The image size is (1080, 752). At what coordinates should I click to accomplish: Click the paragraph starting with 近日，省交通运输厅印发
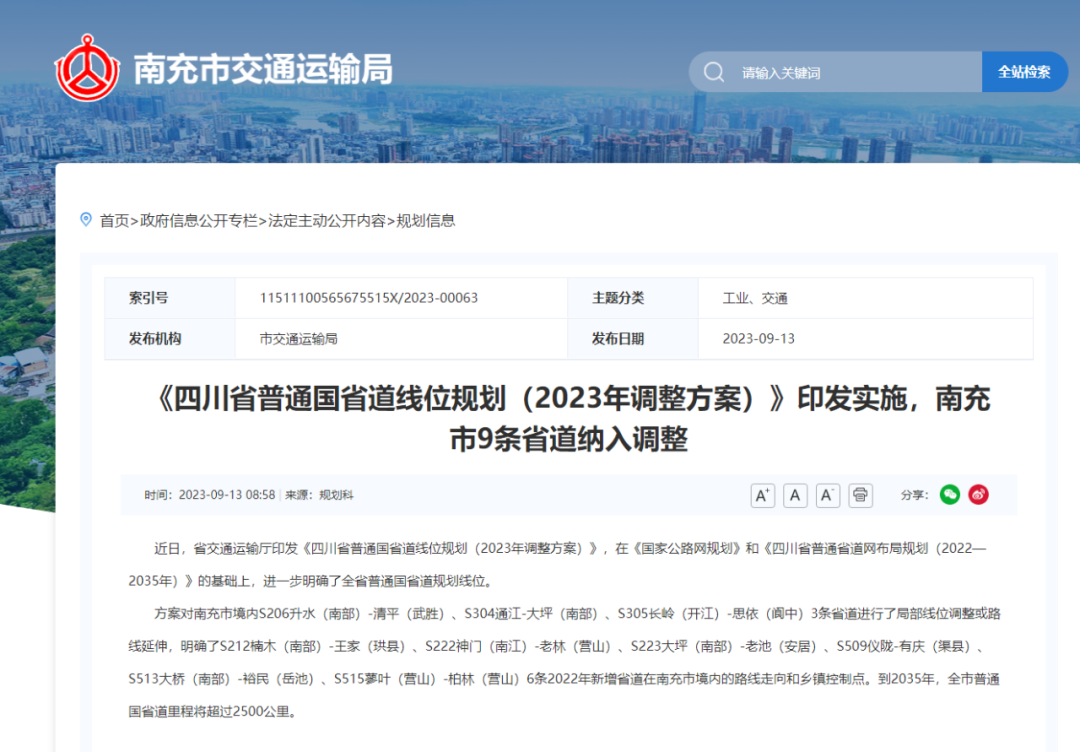[558, 565]
